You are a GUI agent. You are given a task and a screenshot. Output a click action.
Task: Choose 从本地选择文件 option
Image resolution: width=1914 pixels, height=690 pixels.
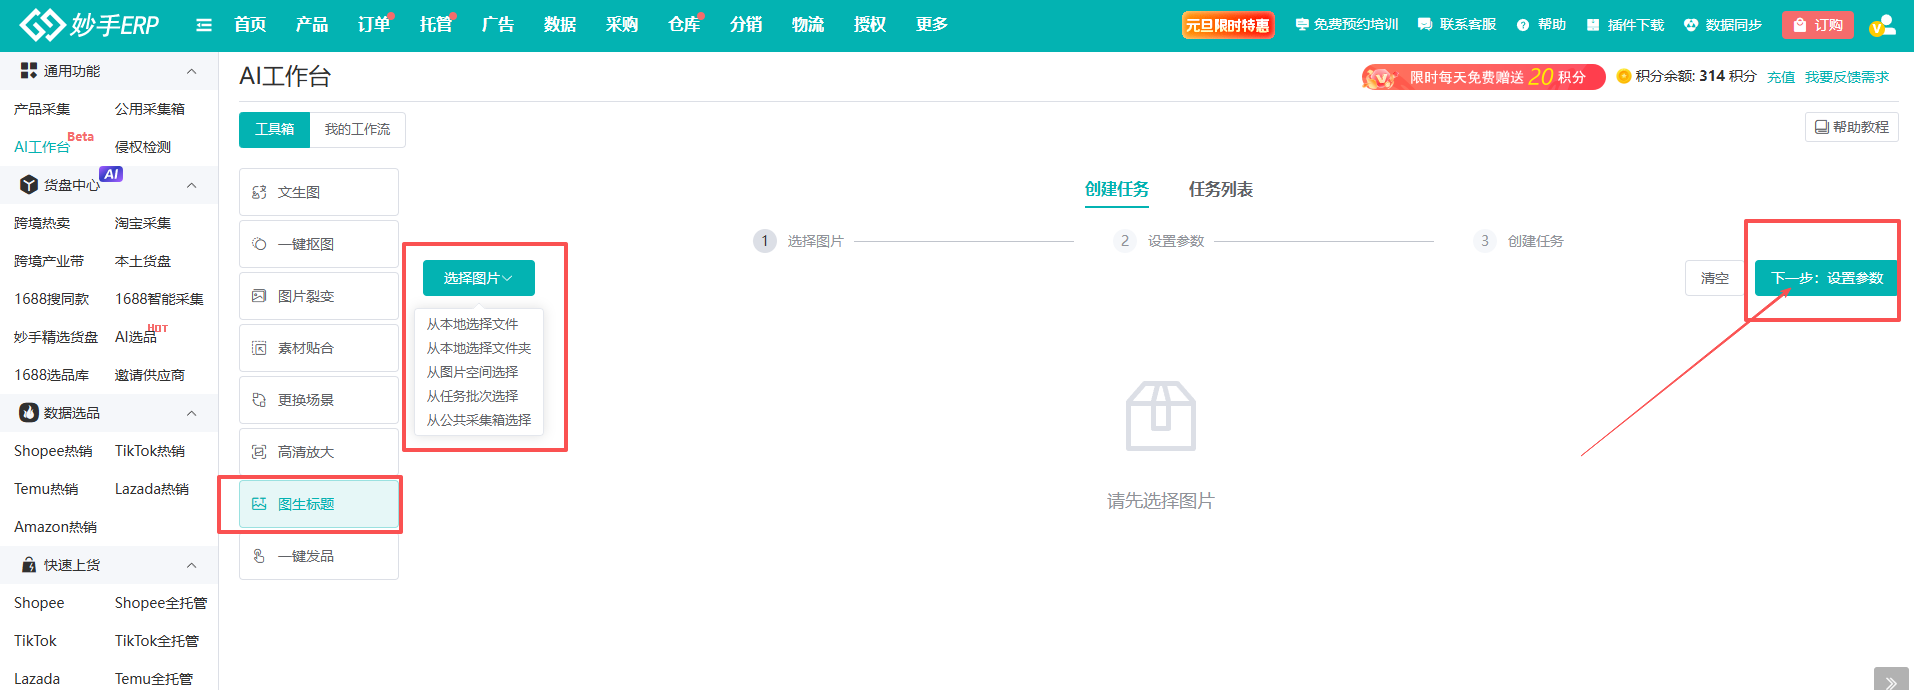[x=472, y=324]
